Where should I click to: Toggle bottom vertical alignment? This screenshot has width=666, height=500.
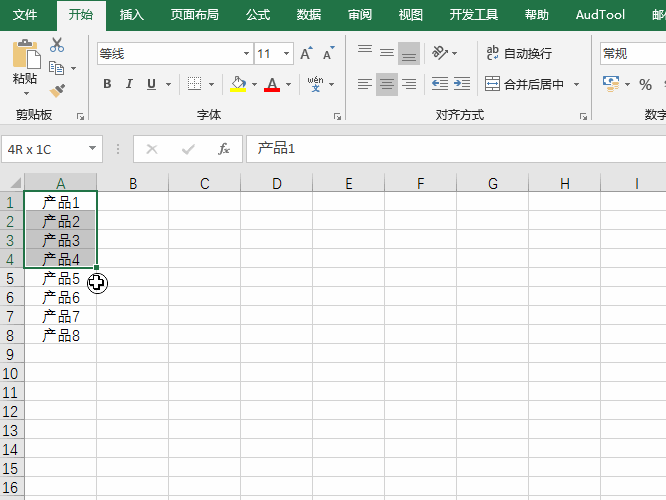[x=409, y=54]
